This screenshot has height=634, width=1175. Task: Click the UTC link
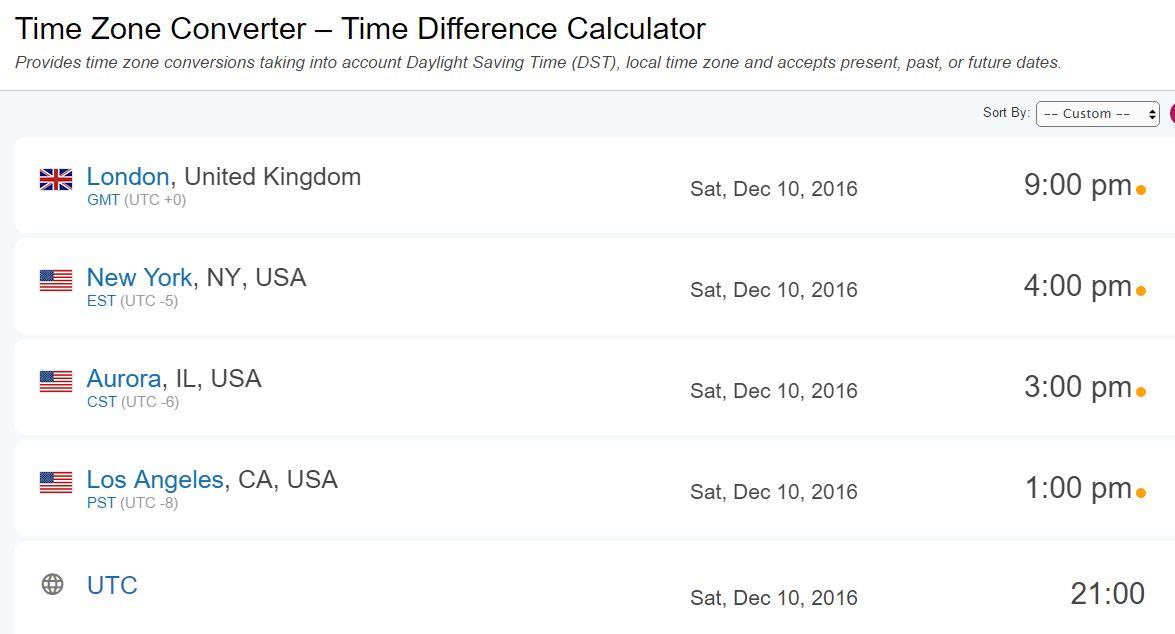(x=112, y=585)
